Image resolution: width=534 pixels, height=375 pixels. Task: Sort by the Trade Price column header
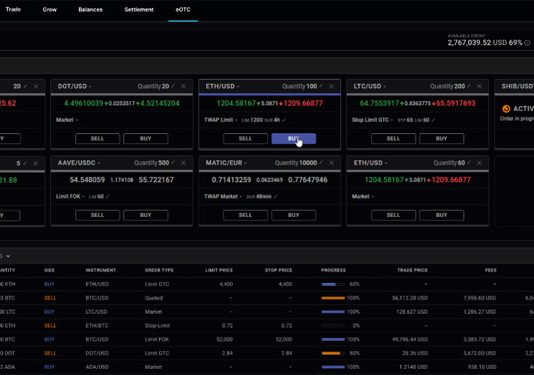pyautogui.click(x=412, y=270)
